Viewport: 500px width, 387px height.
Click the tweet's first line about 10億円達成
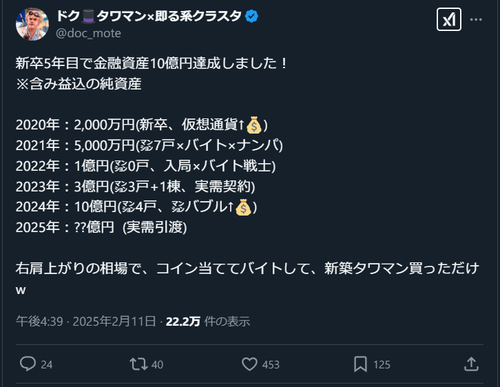(152, 63)
